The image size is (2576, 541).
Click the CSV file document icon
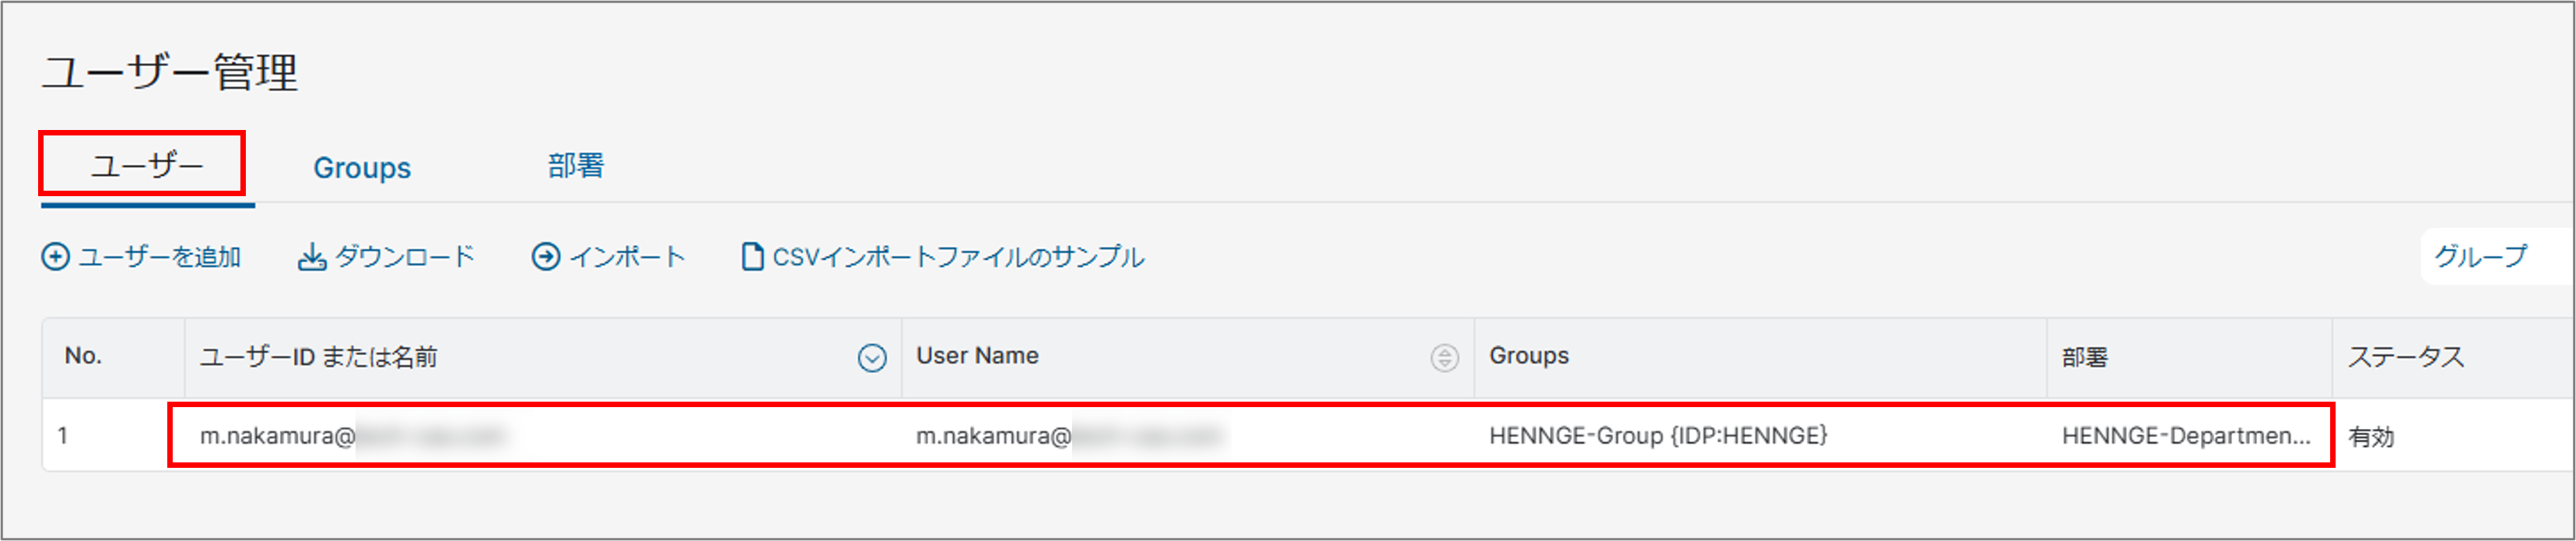click(x=752, y=257)
